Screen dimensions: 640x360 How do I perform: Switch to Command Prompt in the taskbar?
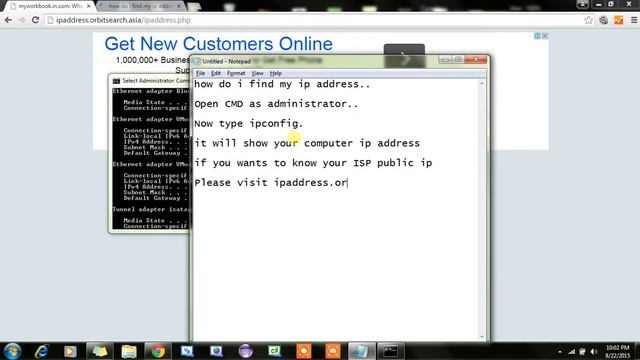(390, 351)
